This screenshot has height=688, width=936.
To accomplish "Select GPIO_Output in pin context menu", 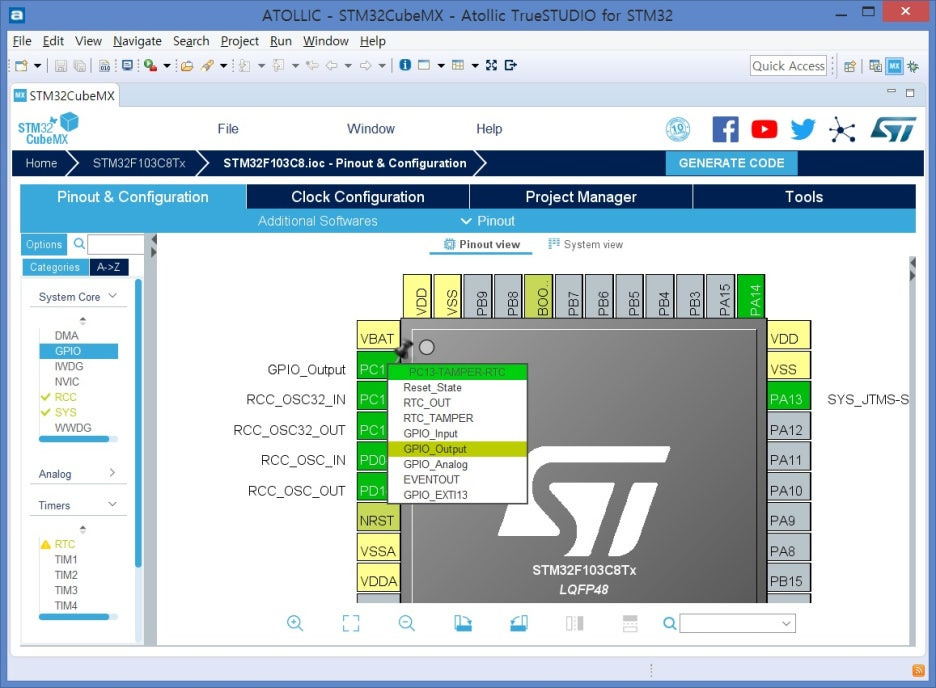I will (x=457, y=449).
